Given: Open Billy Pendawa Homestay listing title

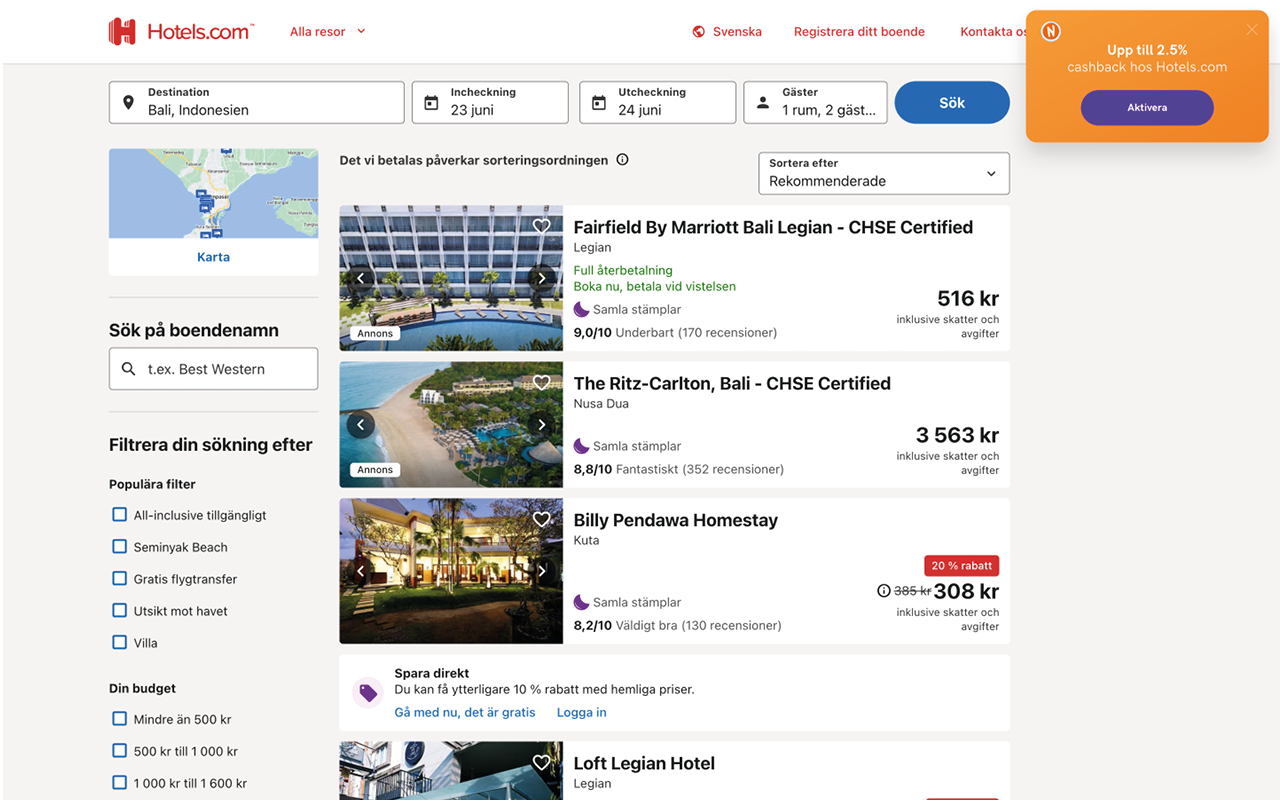Looking at the screenshot, I should (675, 520).
